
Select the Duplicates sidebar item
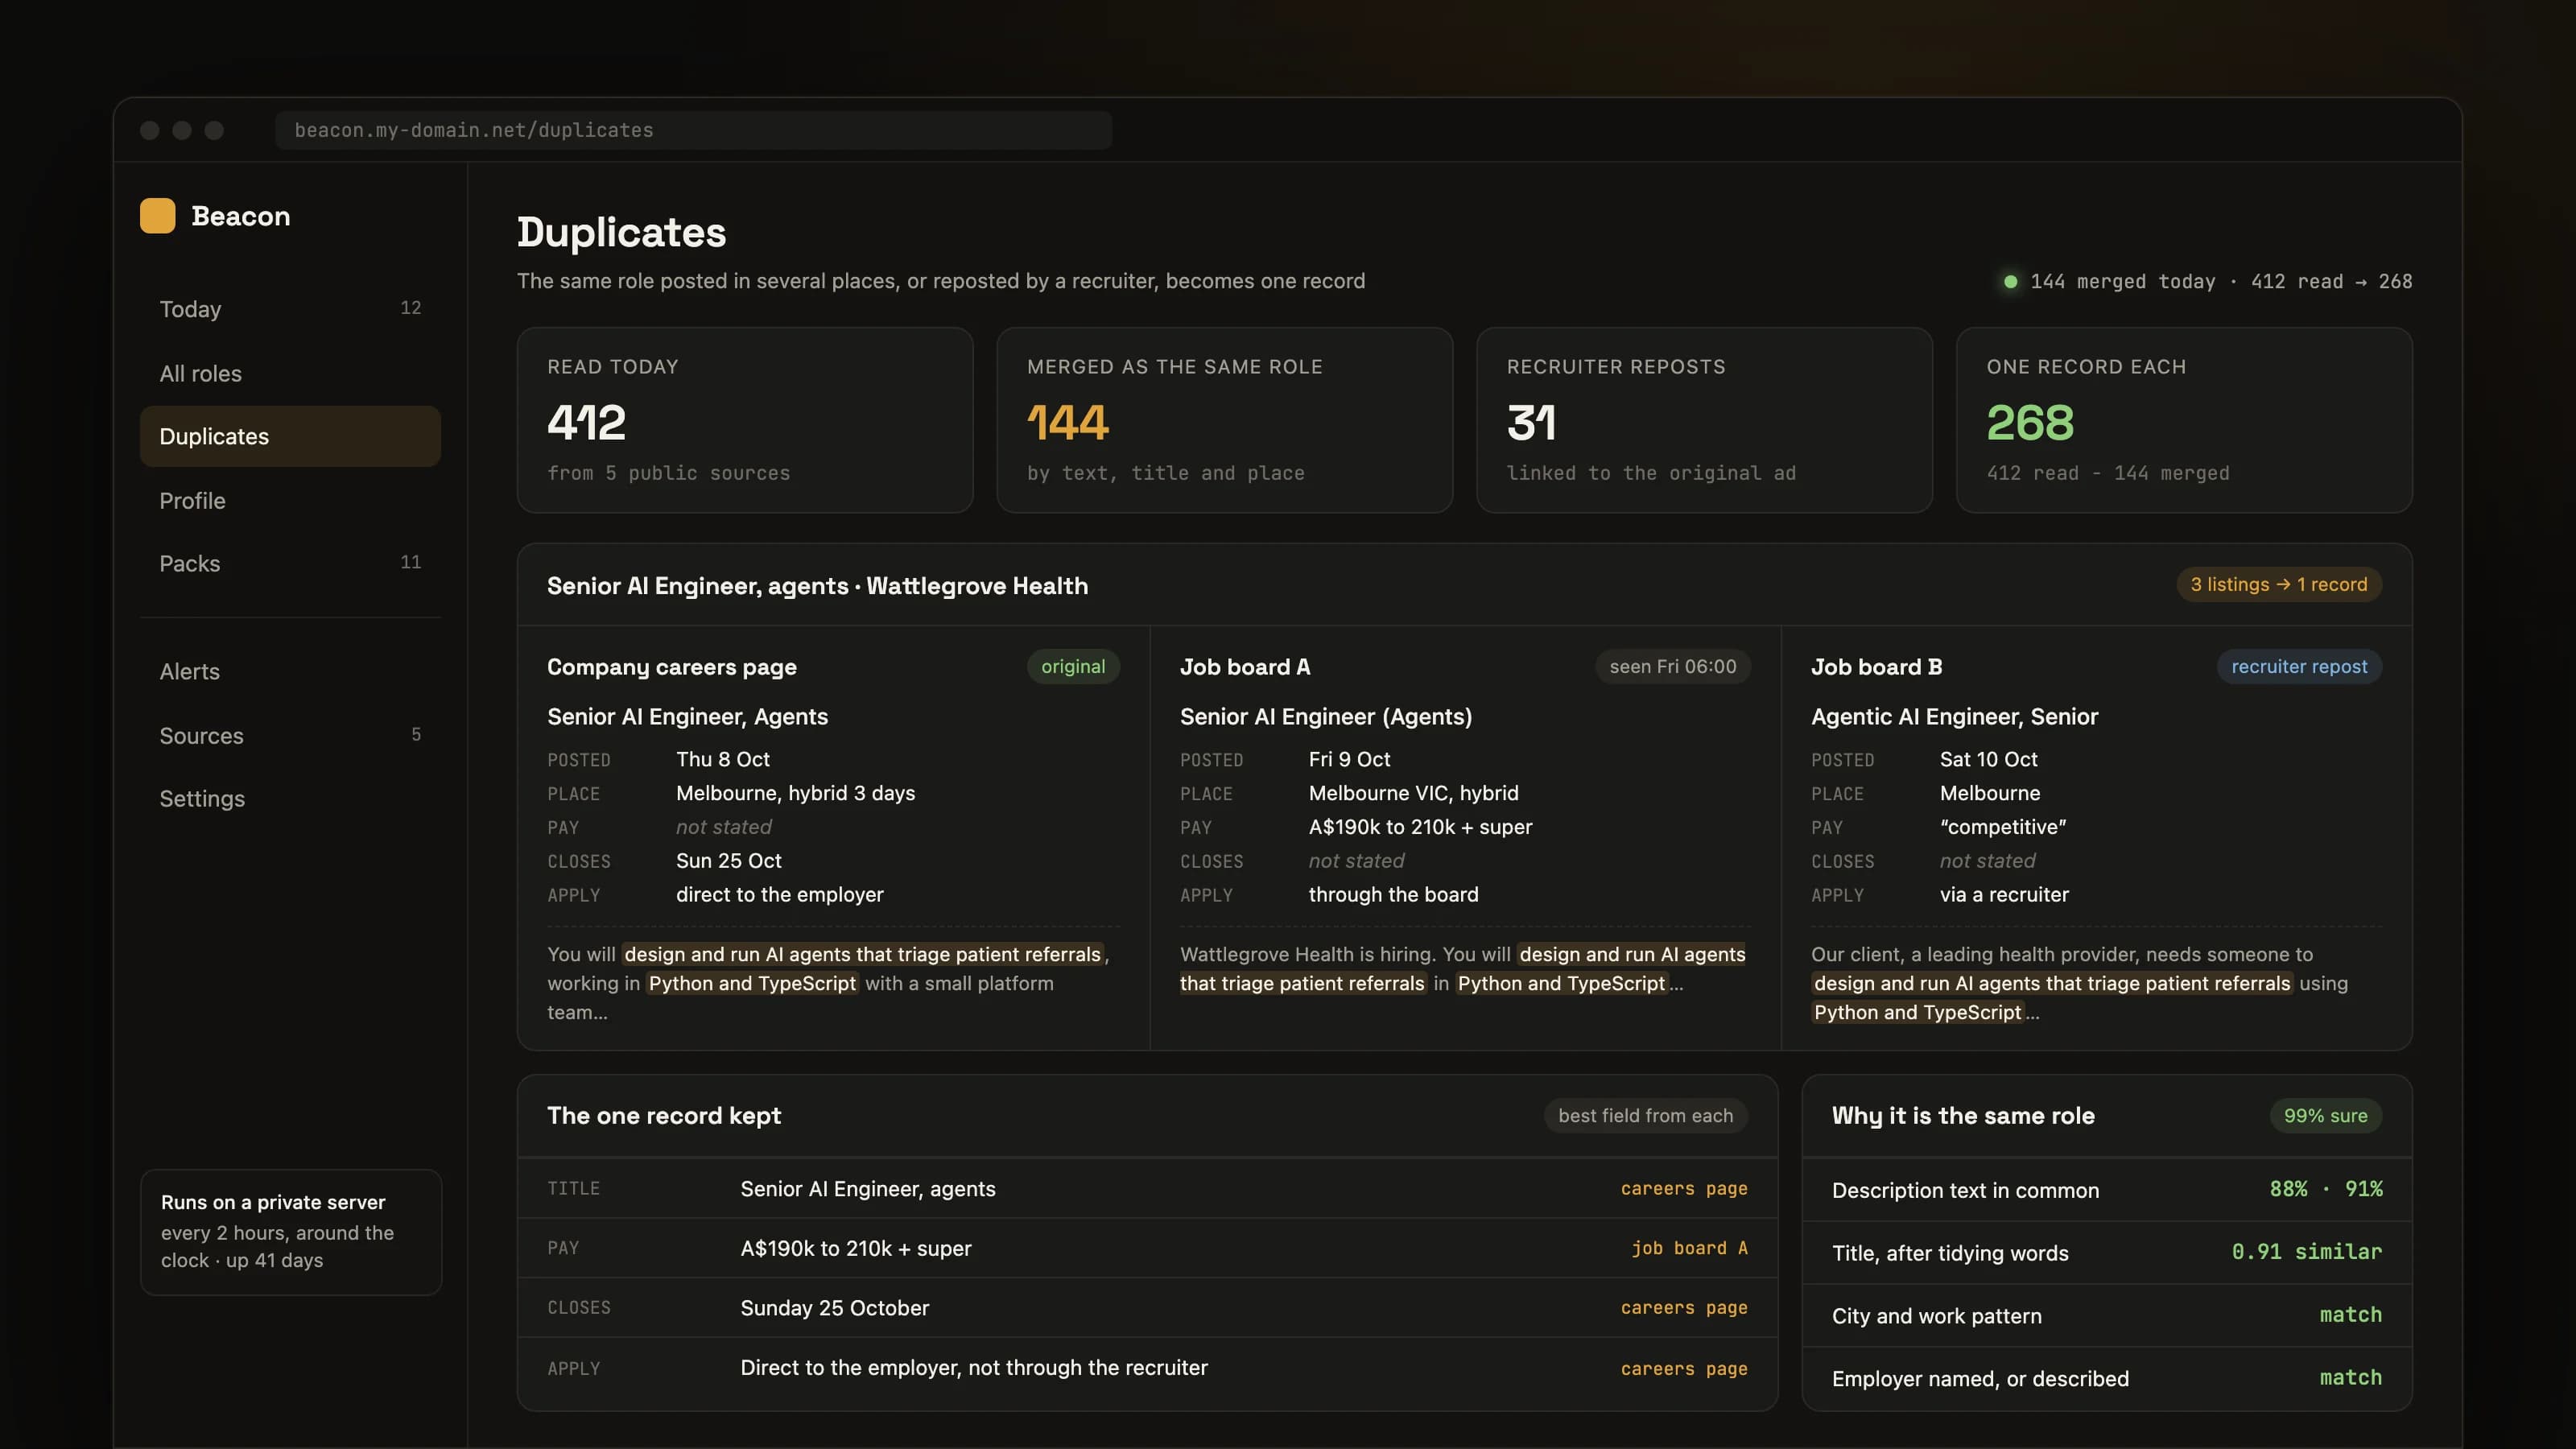(290, 436)
